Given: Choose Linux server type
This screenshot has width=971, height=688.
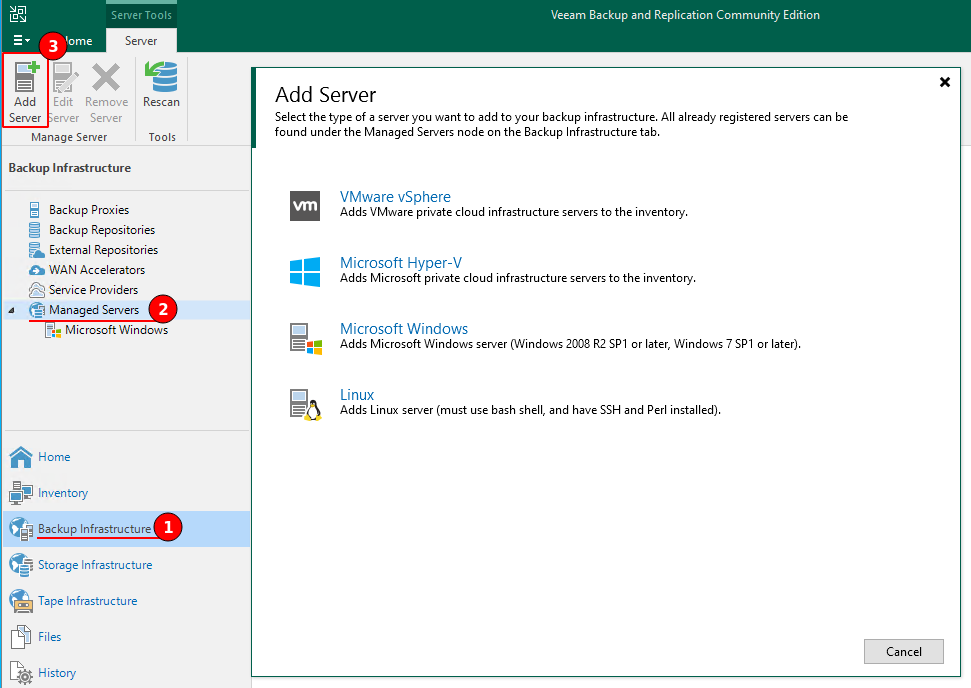Looking at the screenshot, I should 357,395.
